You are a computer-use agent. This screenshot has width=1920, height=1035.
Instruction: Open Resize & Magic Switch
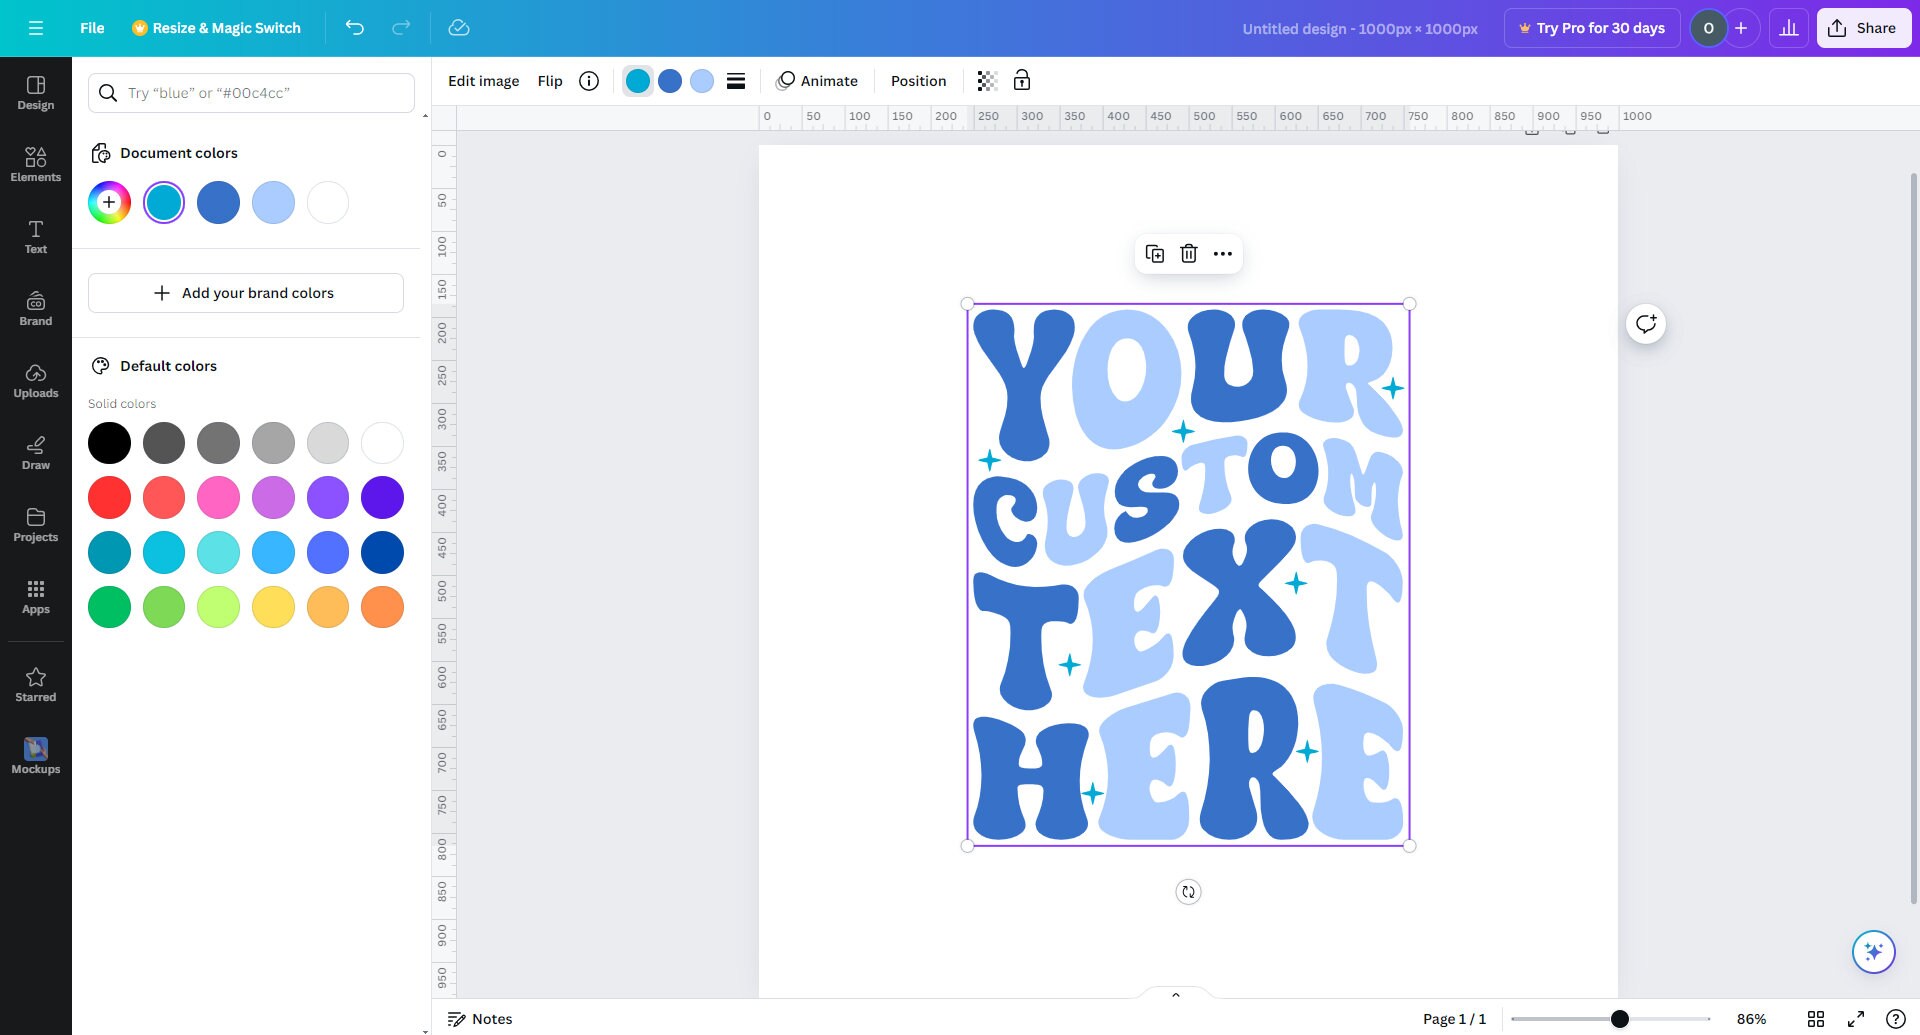tap(217, 28)
